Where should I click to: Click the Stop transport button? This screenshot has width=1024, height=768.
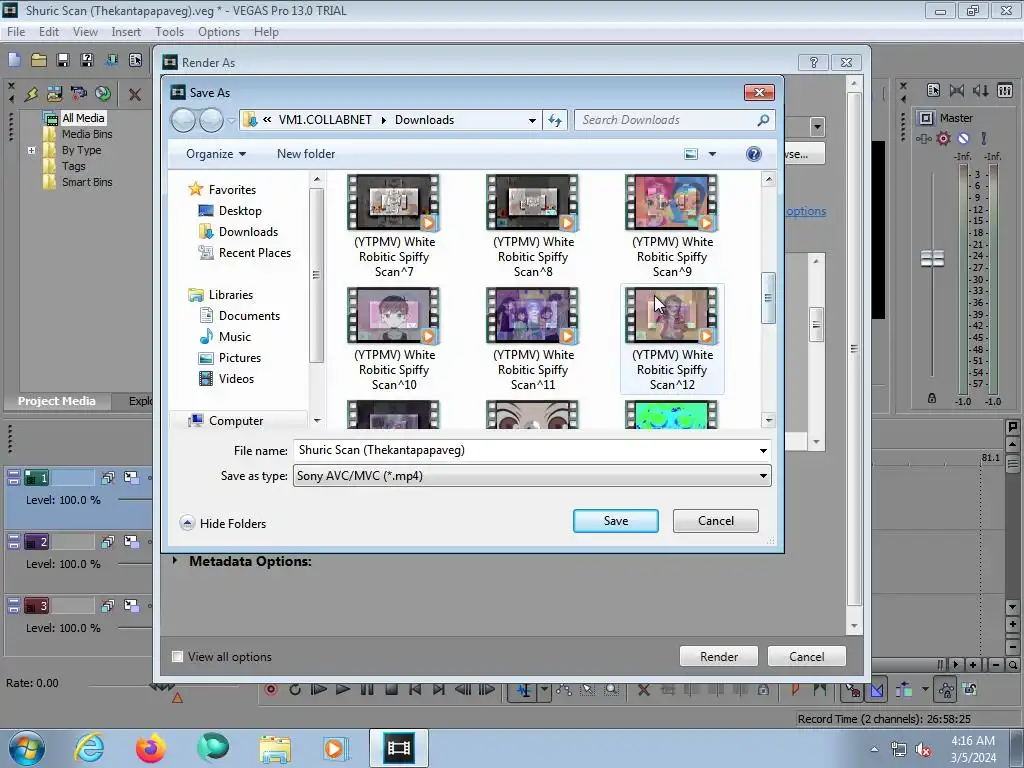[391, 690]
